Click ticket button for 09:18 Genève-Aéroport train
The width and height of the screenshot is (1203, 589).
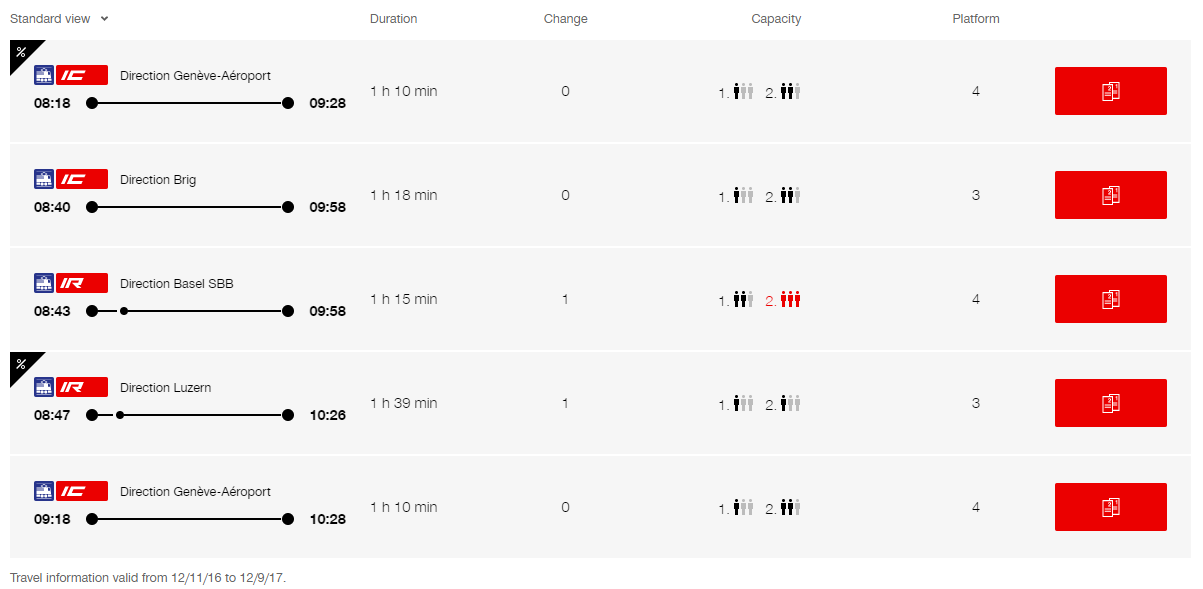point(1110,507)
